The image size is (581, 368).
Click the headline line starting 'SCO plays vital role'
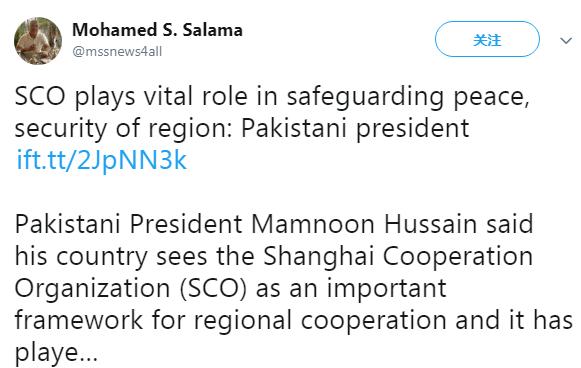point(272,97)
